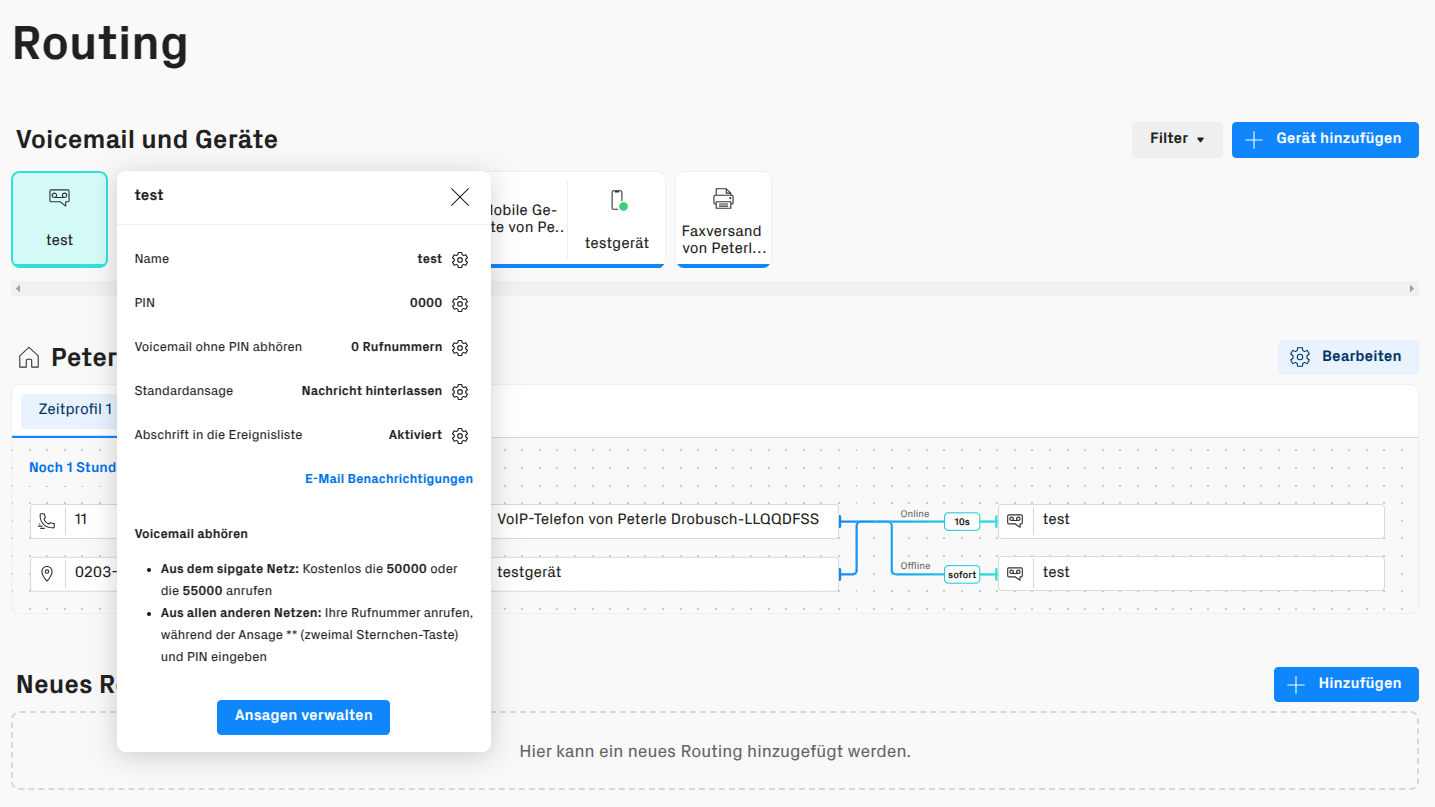Click the house icon next to Peter
This screenshot has height=807, width=1435.
tap(29, 357)
